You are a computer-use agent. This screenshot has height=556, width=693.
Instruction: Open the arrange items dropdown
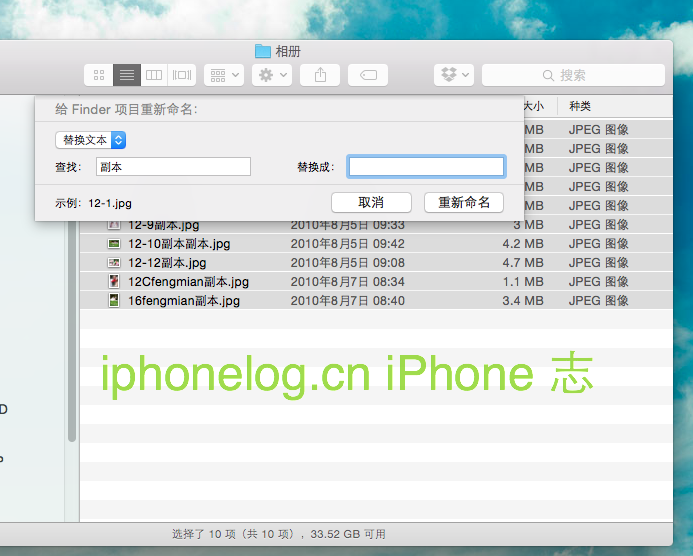224,75
